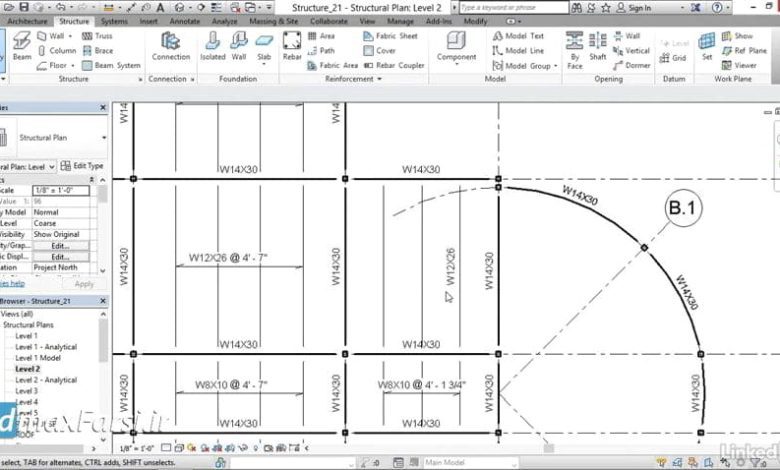Open Level 1 - Analytical view
This screenshot has height=470, width=780.
(x=46, y=347)
